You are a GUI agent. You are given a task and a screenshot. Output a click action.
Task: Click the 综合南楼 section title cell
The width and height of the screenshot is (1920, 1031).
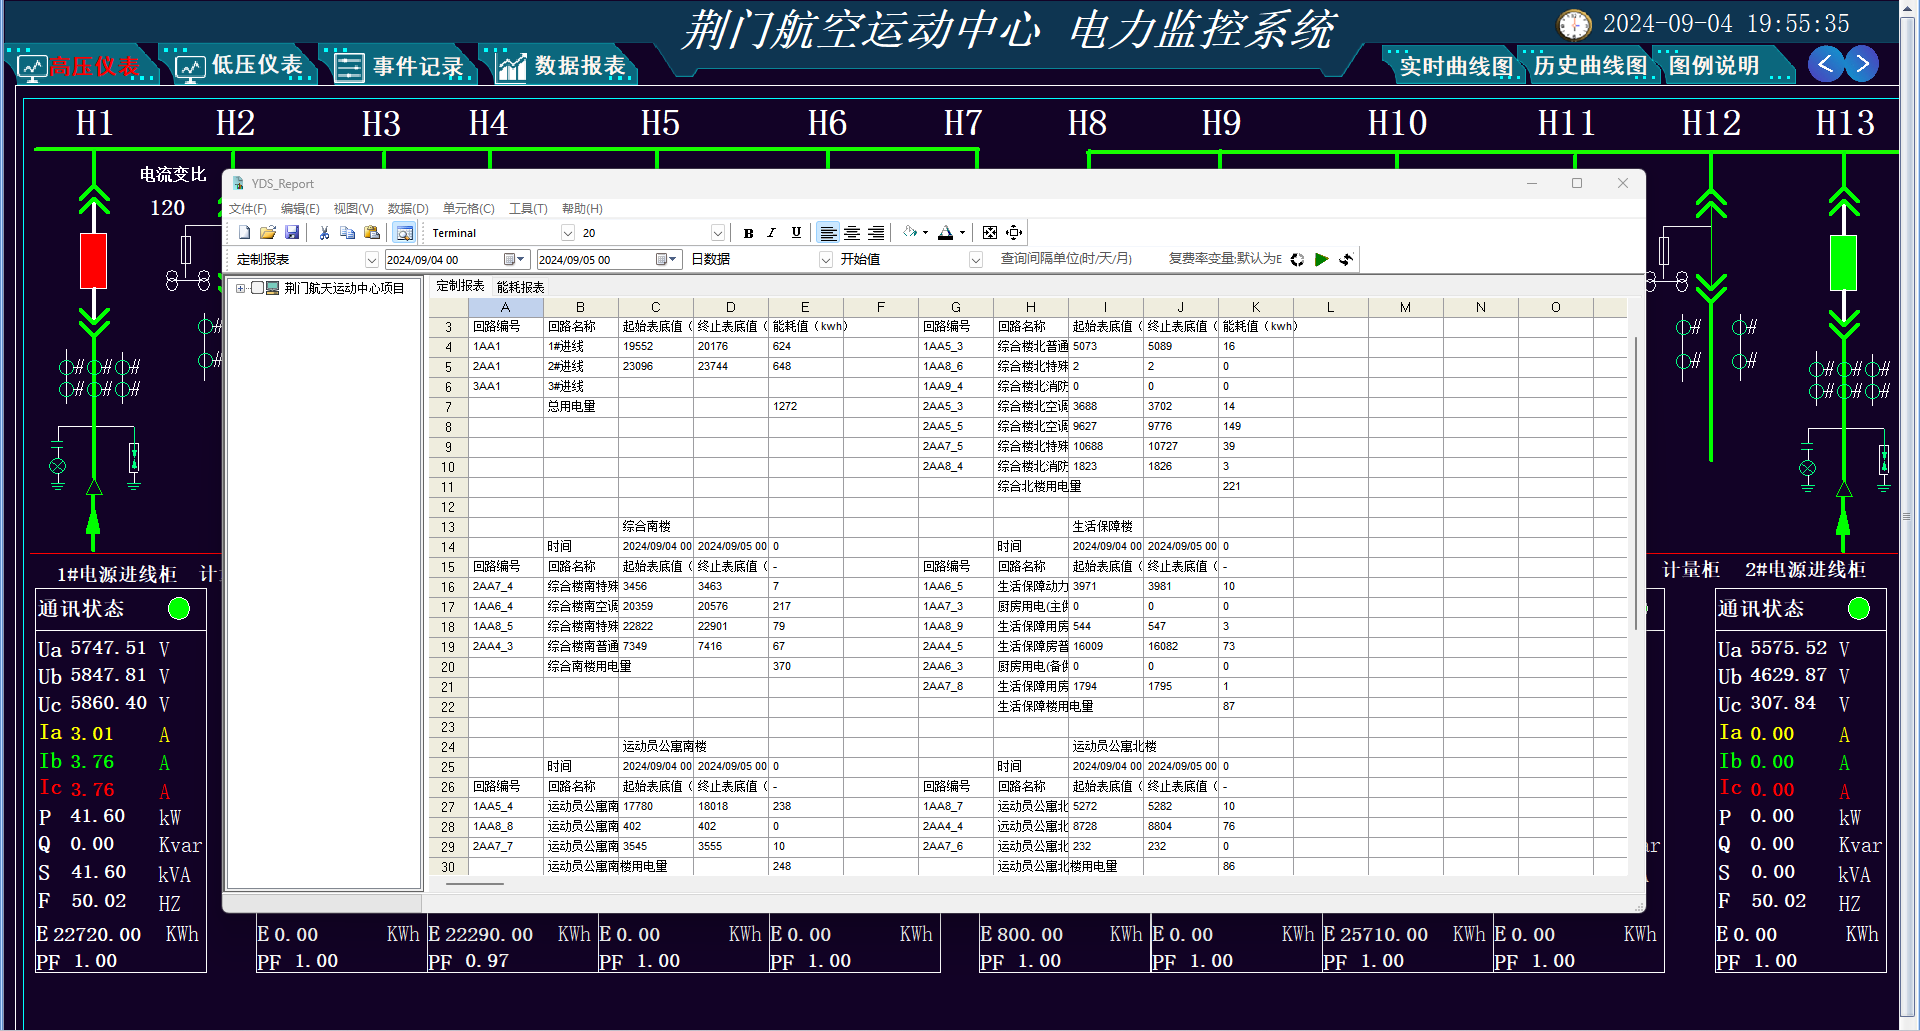(655, 526)
